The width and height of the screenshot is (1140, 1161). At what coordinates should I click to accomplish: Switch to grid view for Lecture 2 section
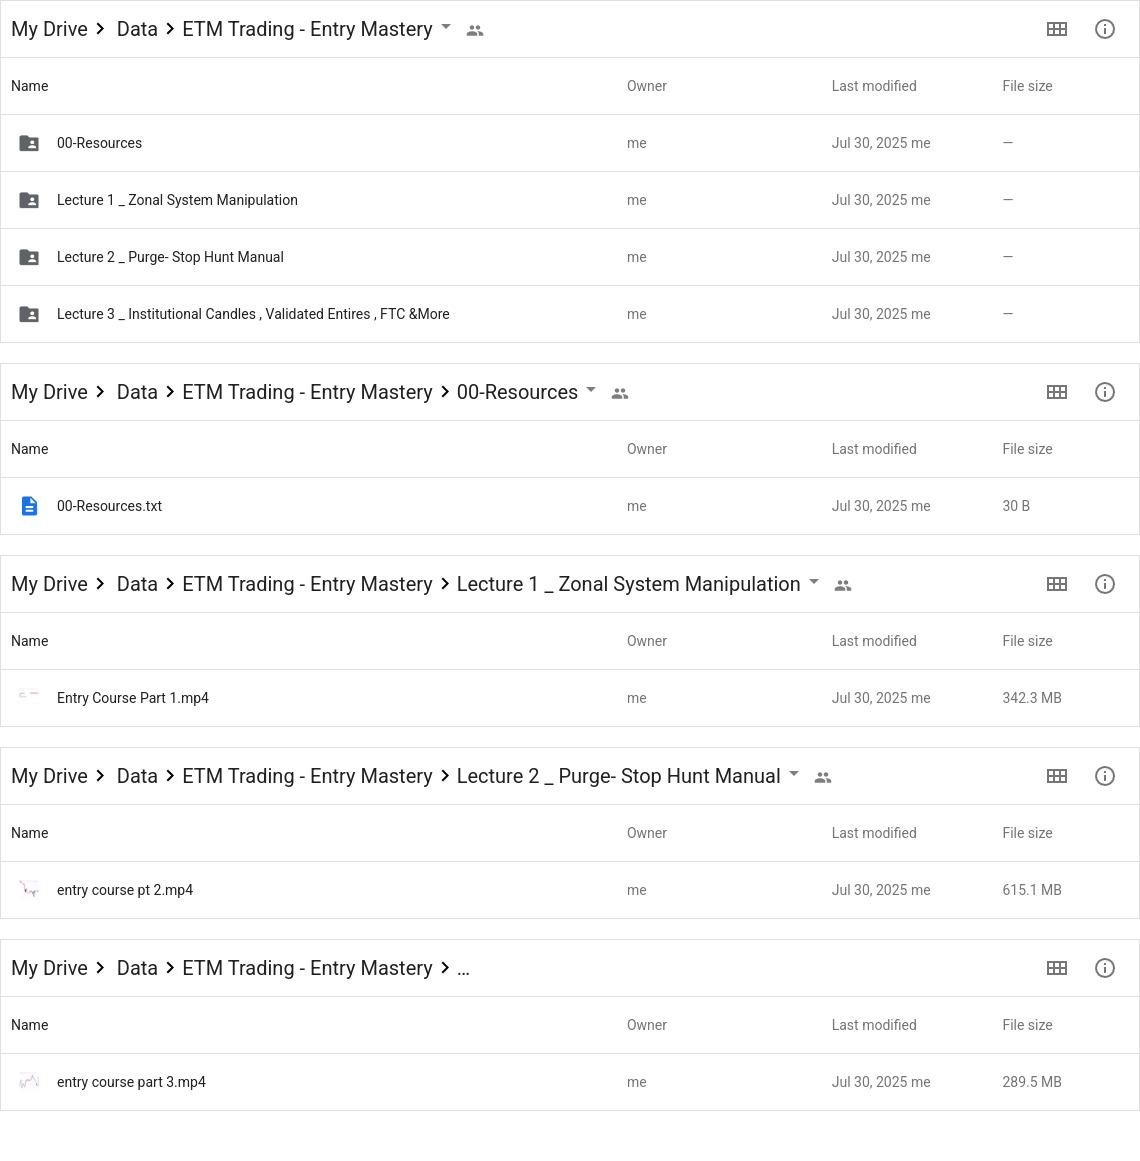[1056, 775]
